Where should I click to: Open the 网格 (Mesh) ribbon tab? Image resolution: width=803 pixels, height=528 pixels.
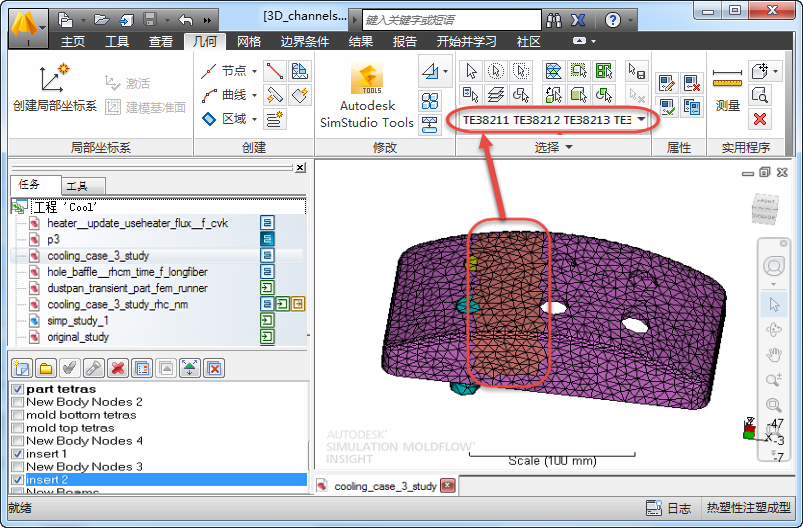coord(249,41)
